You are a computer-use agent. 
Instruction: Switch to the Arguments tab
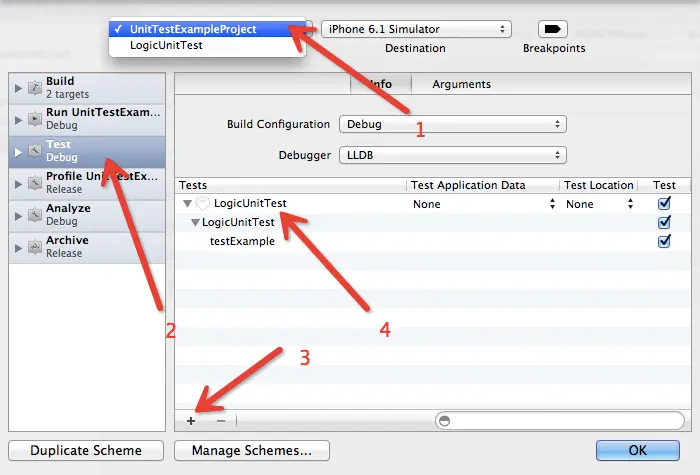[x=461, y=85]
